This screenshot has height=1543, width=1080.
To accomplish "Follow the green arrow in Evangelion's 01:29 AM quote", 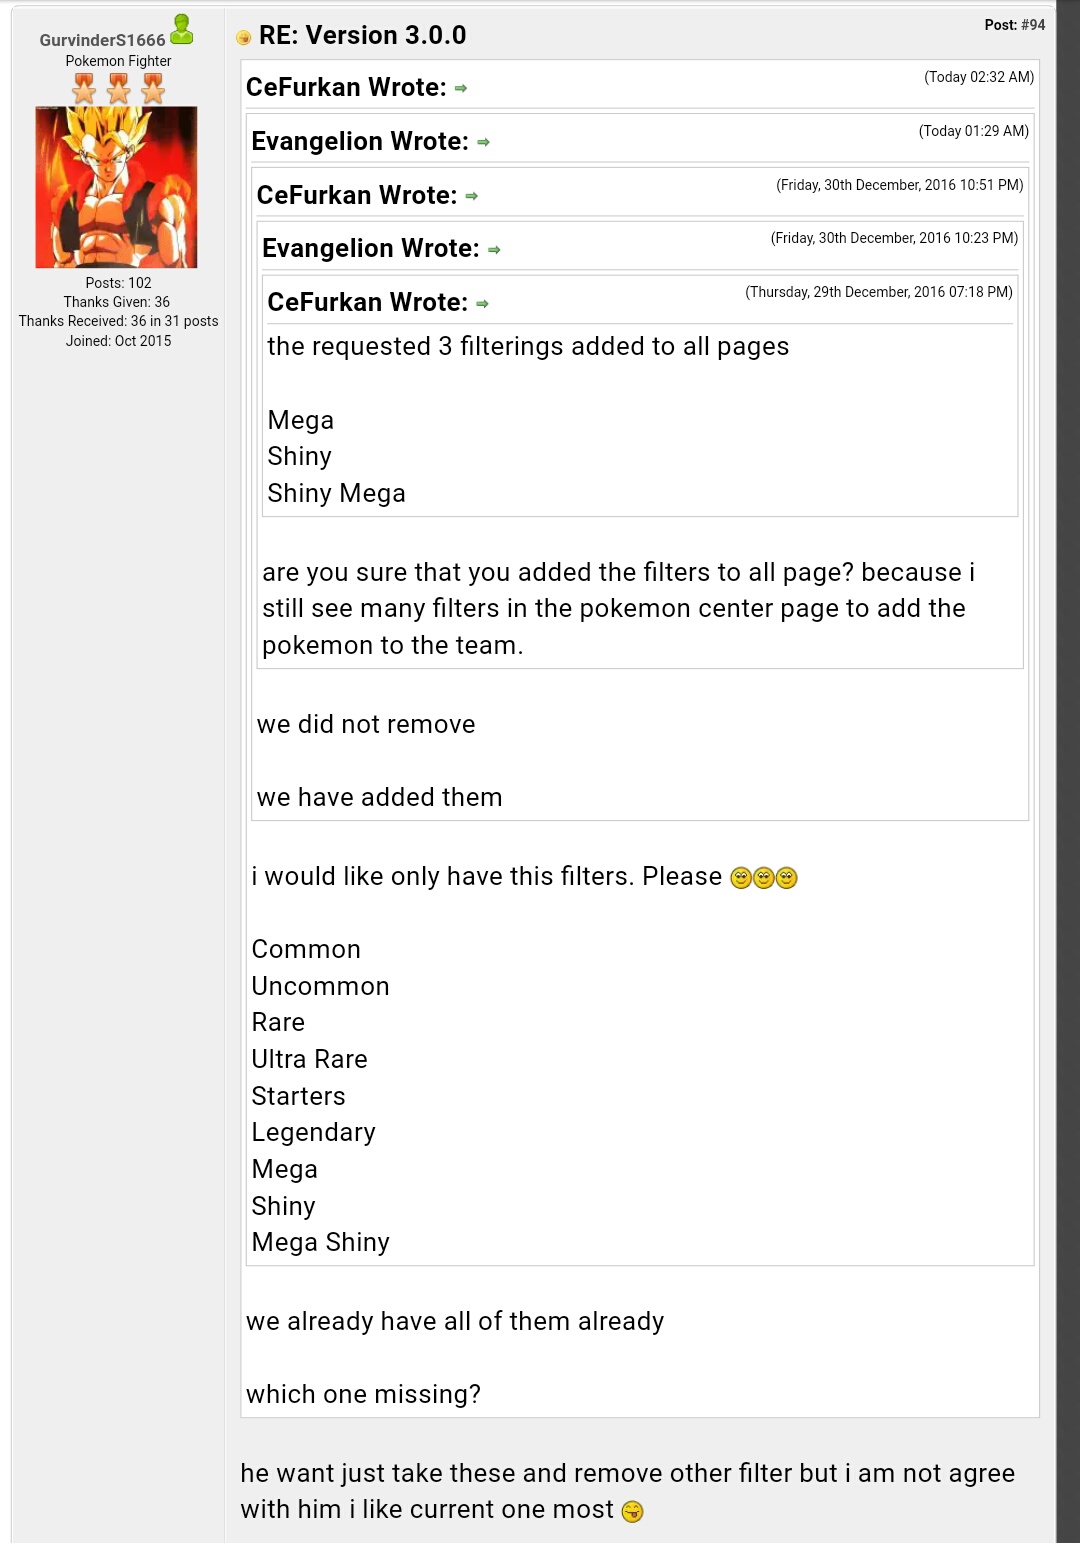I will click(x=483, y=143).
